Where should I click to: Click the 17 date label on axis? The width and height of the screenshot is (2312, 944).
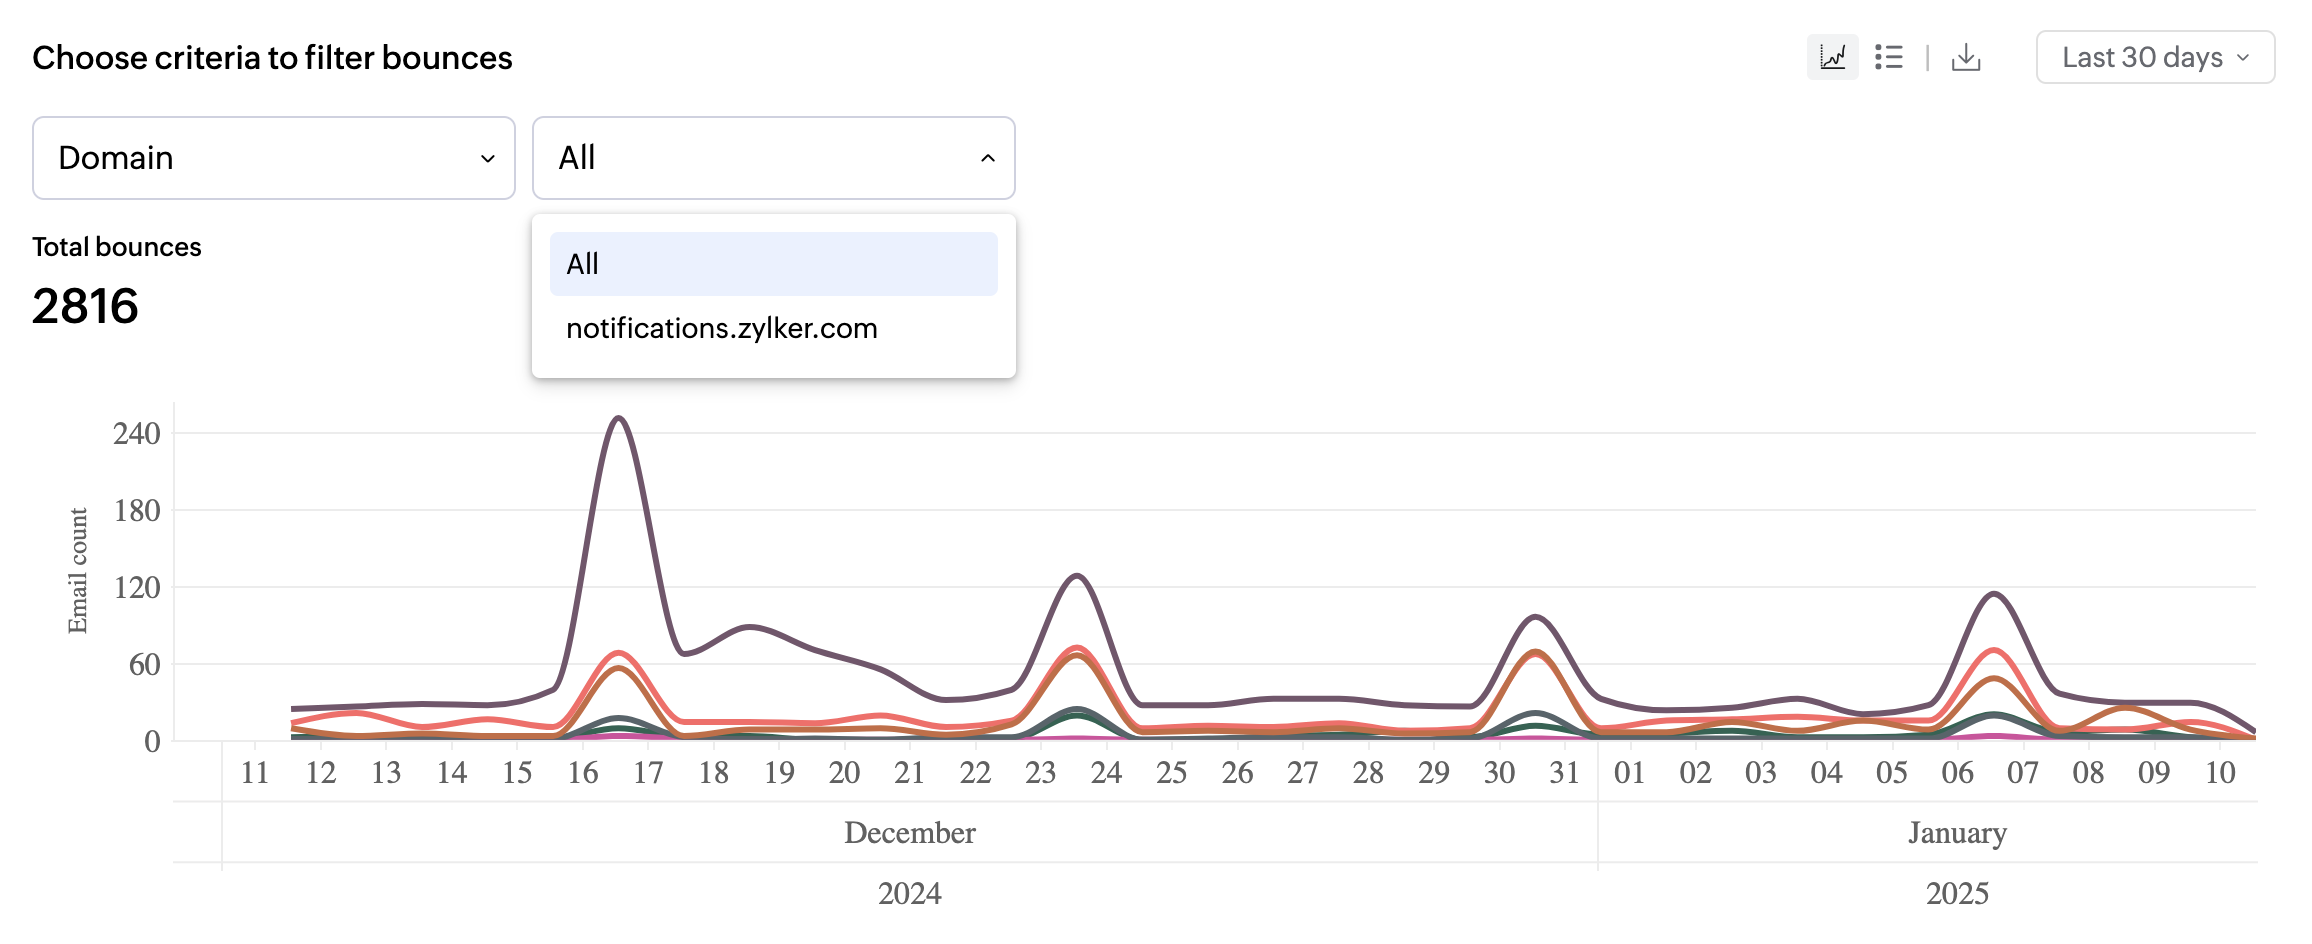(x=648, y=772)
